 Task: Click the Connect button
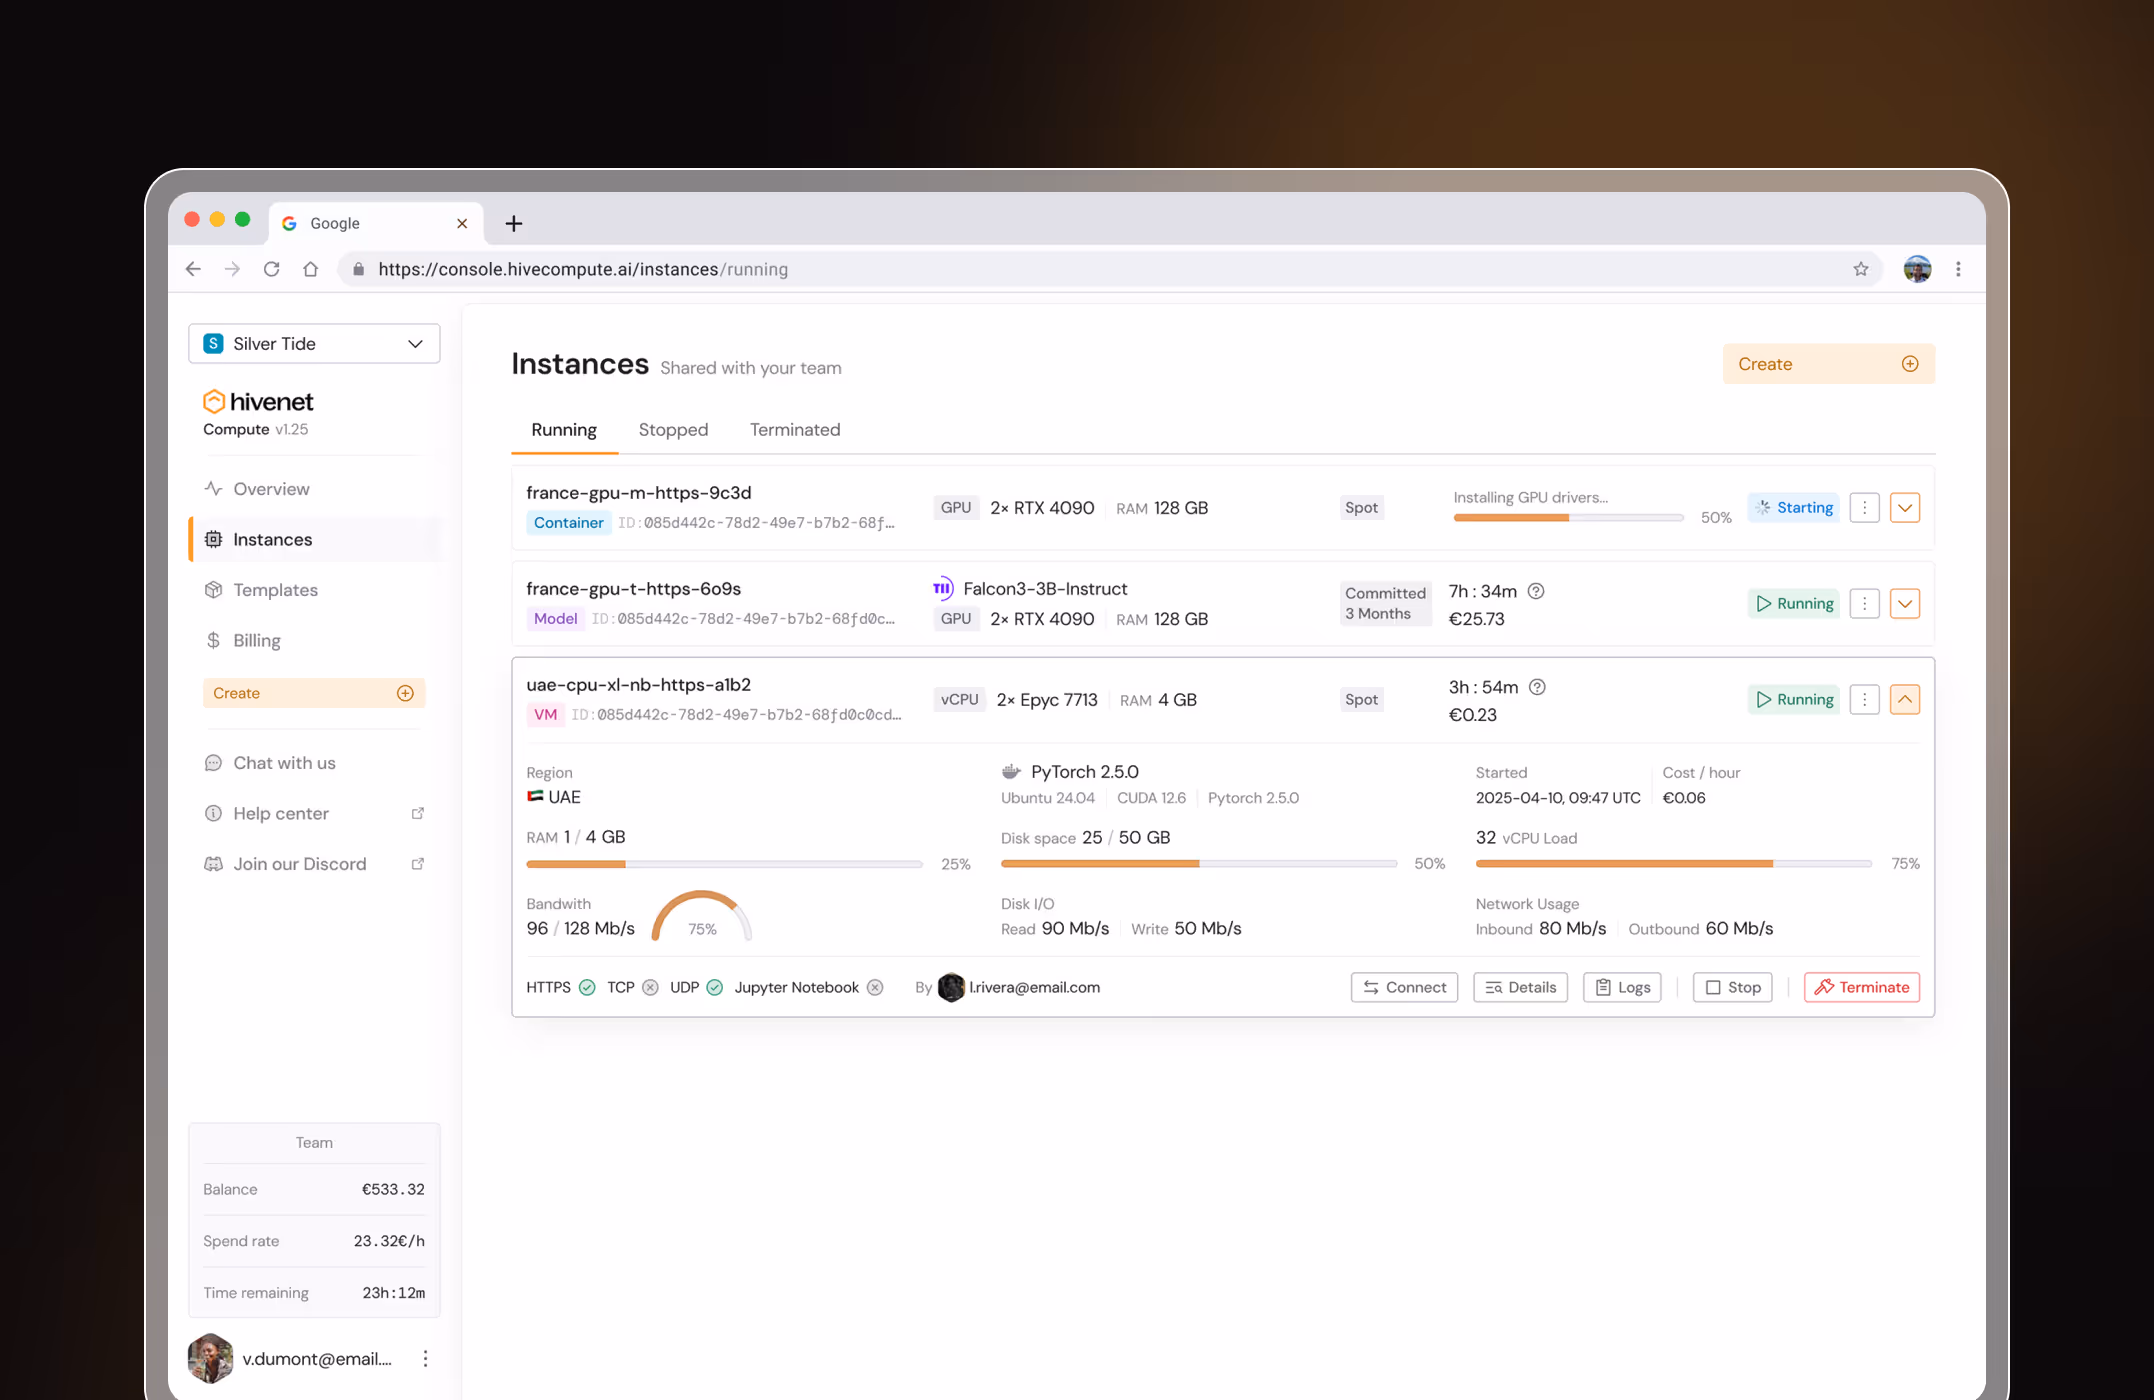[1404, 987]
